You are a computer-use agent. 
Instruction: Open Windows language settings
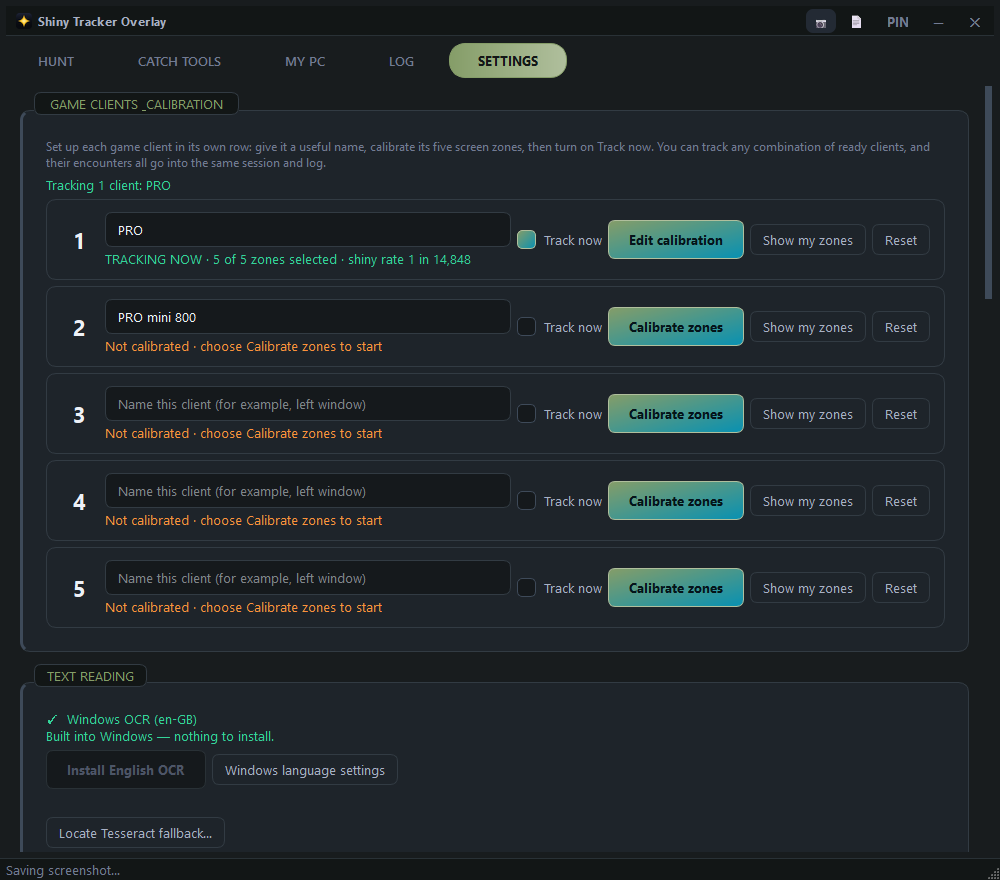(305, 770)
